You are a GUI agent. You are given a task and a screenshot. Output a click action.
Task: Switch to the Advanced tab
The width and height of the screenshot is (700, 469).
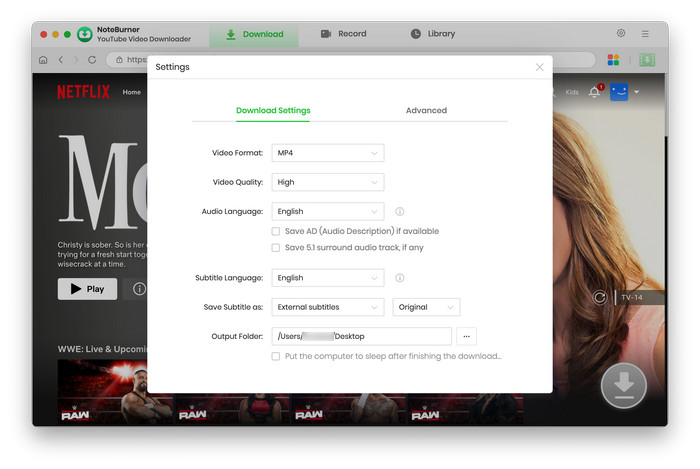(426, 110)
